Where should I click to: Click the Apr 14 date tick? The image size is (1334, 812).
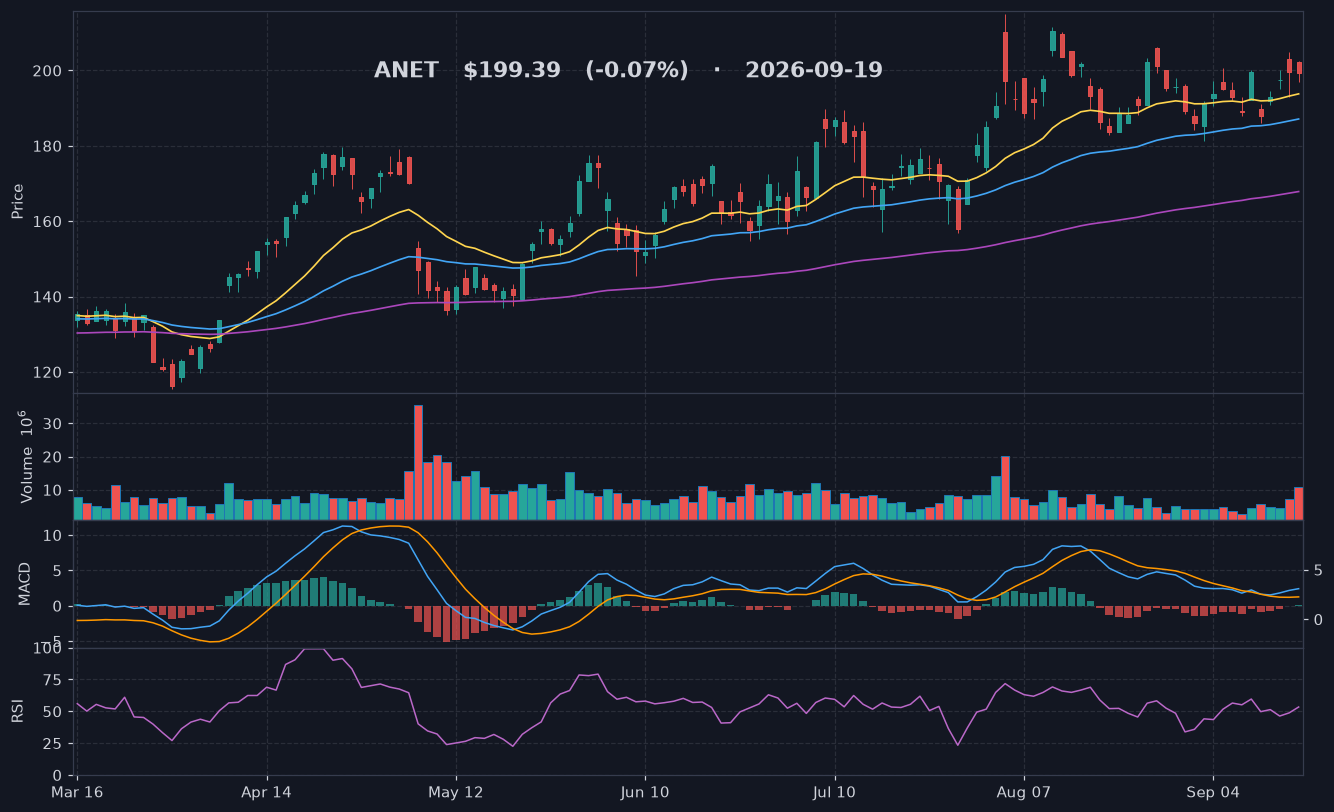pyautogui.click(x=267, y=792)
